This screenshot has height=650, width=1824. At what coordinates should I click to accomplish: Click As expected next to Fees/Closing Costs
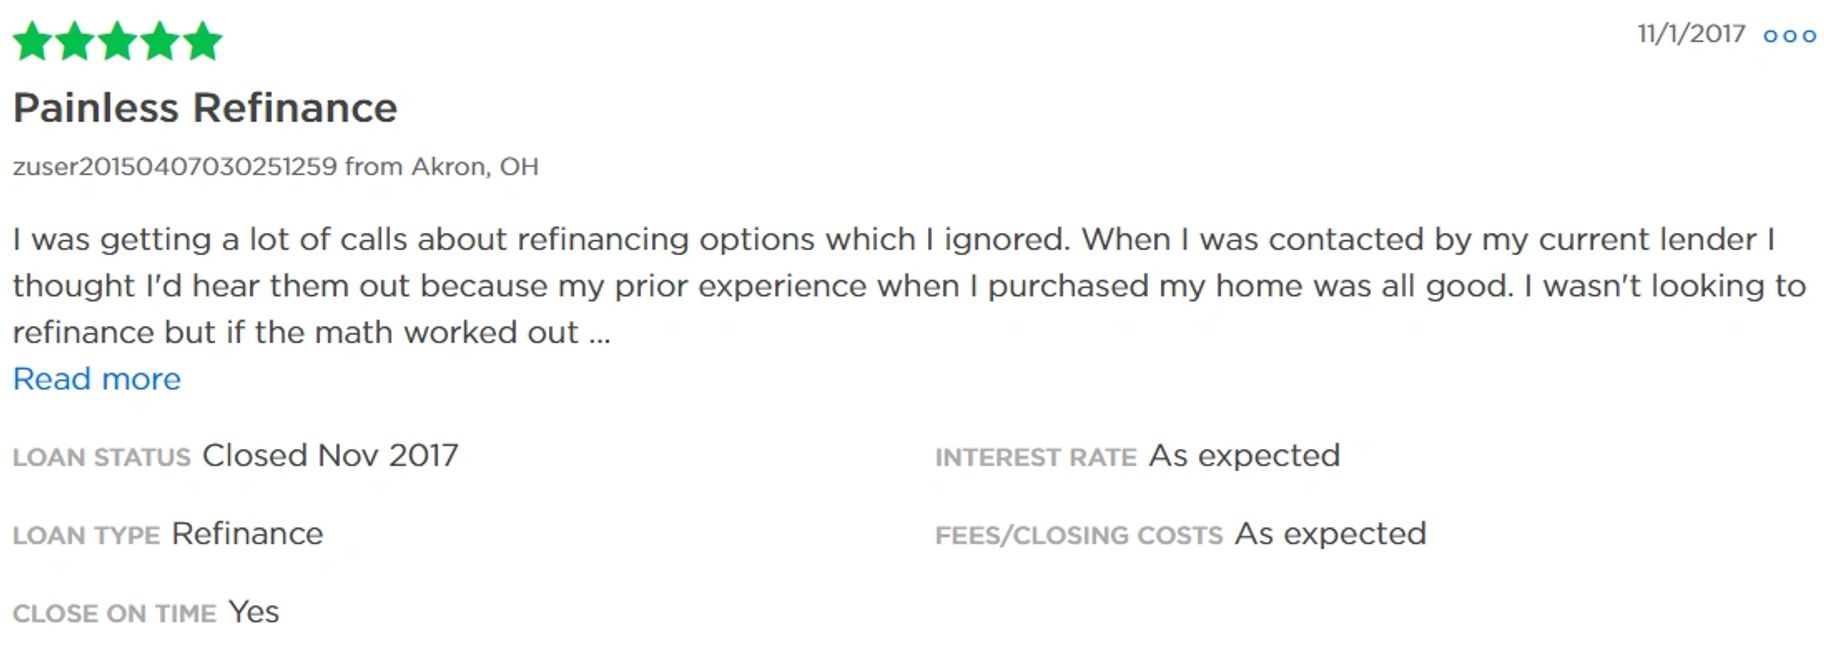1330,533
